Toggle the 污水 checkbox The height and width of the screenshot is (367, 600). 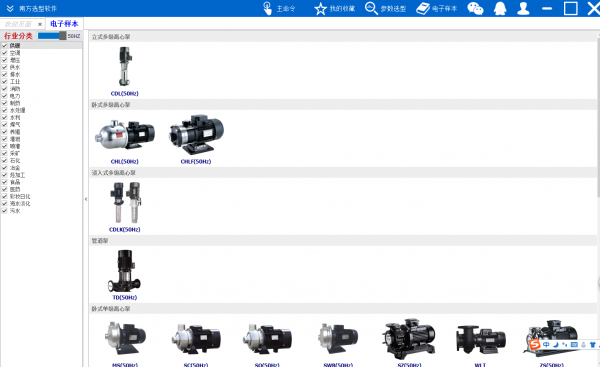click(x=5, y=211)
